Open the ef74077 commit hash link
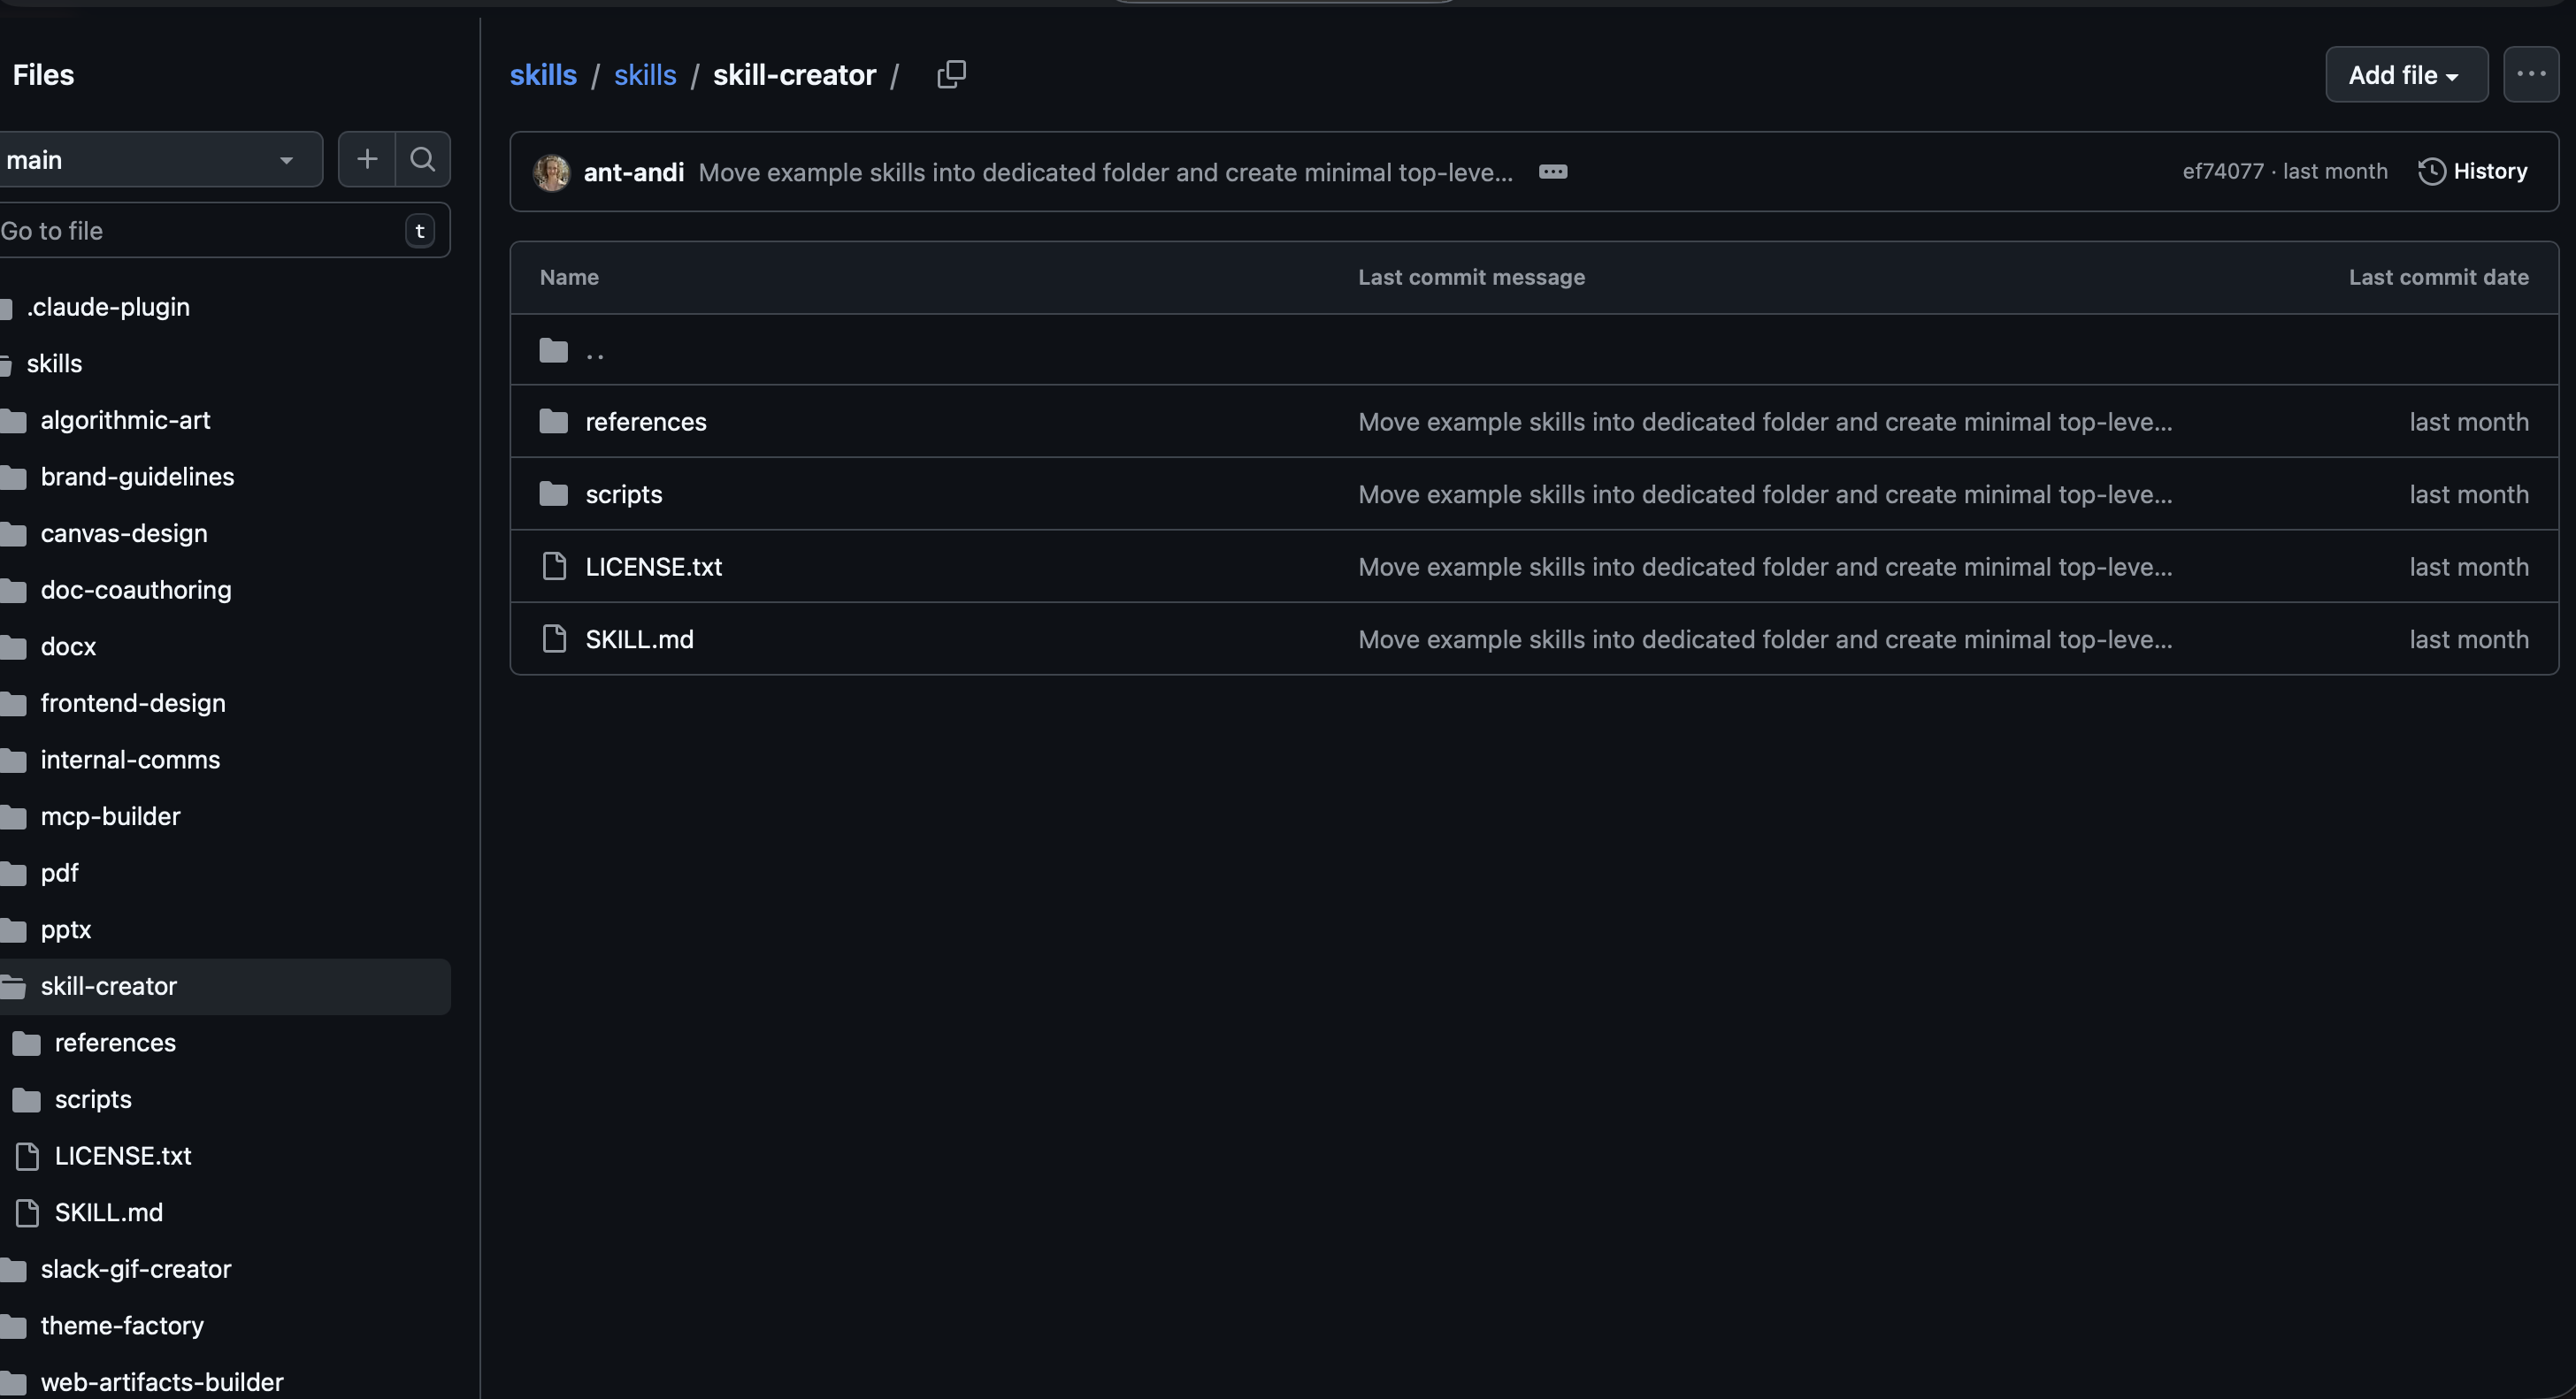The height and width of the screenshot is (1399, 2576). pos(2222,171)
